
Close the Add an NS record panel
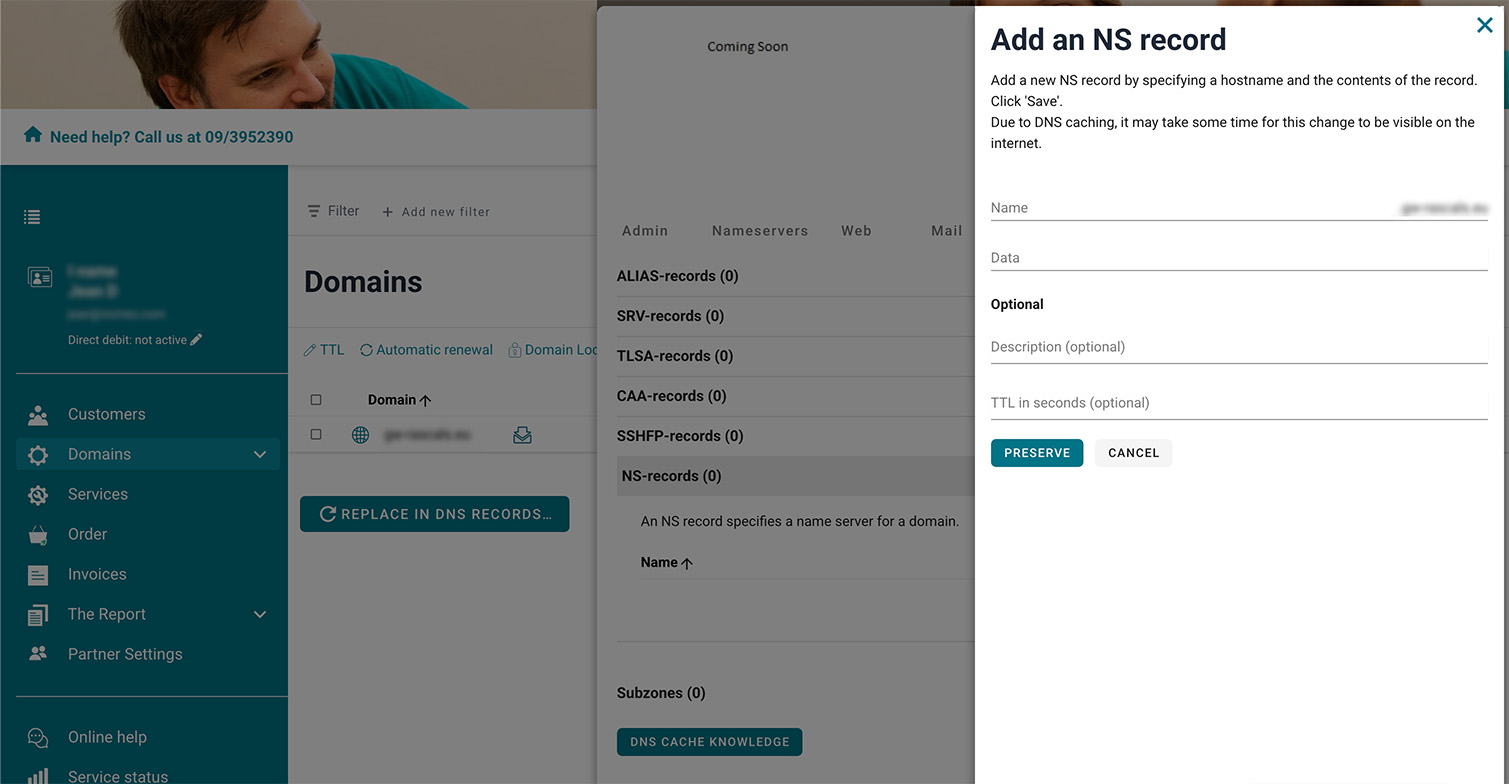[x=1485, y=26]
